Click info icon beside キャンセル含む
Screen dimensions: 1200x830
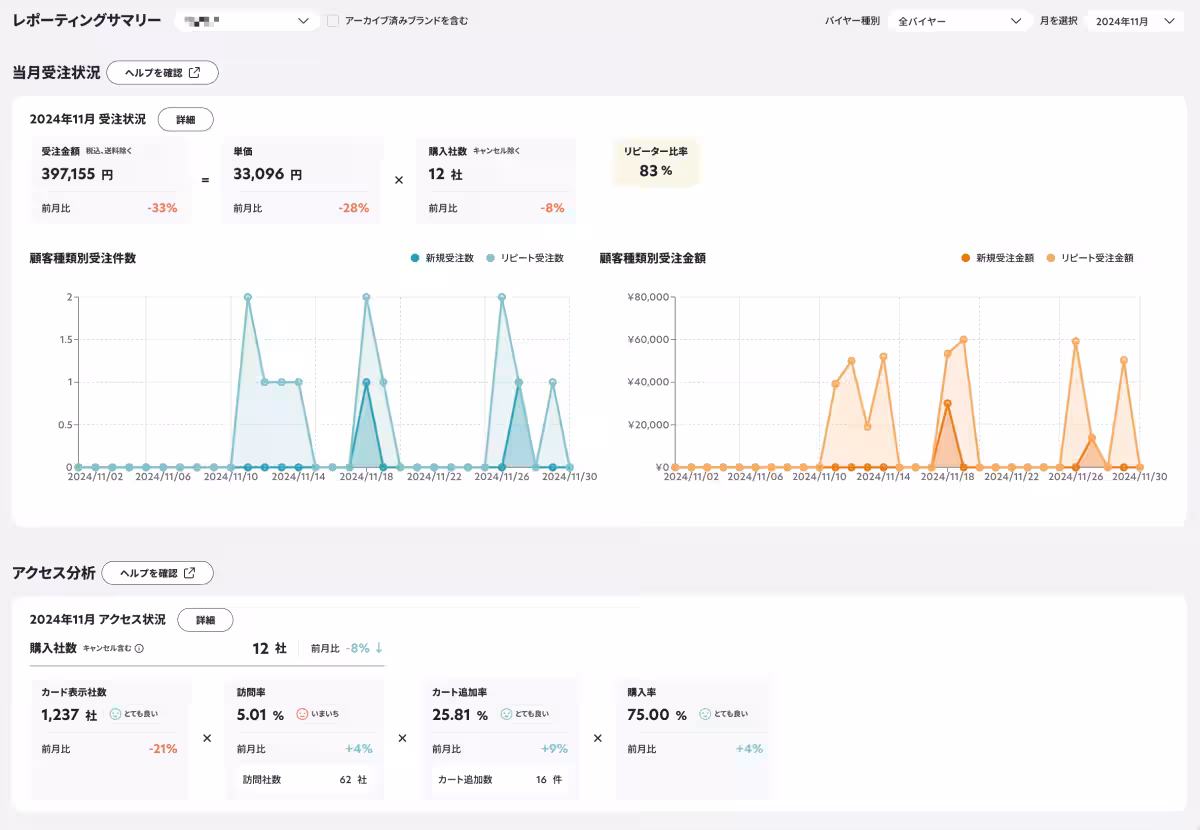[x=139, y=648]
